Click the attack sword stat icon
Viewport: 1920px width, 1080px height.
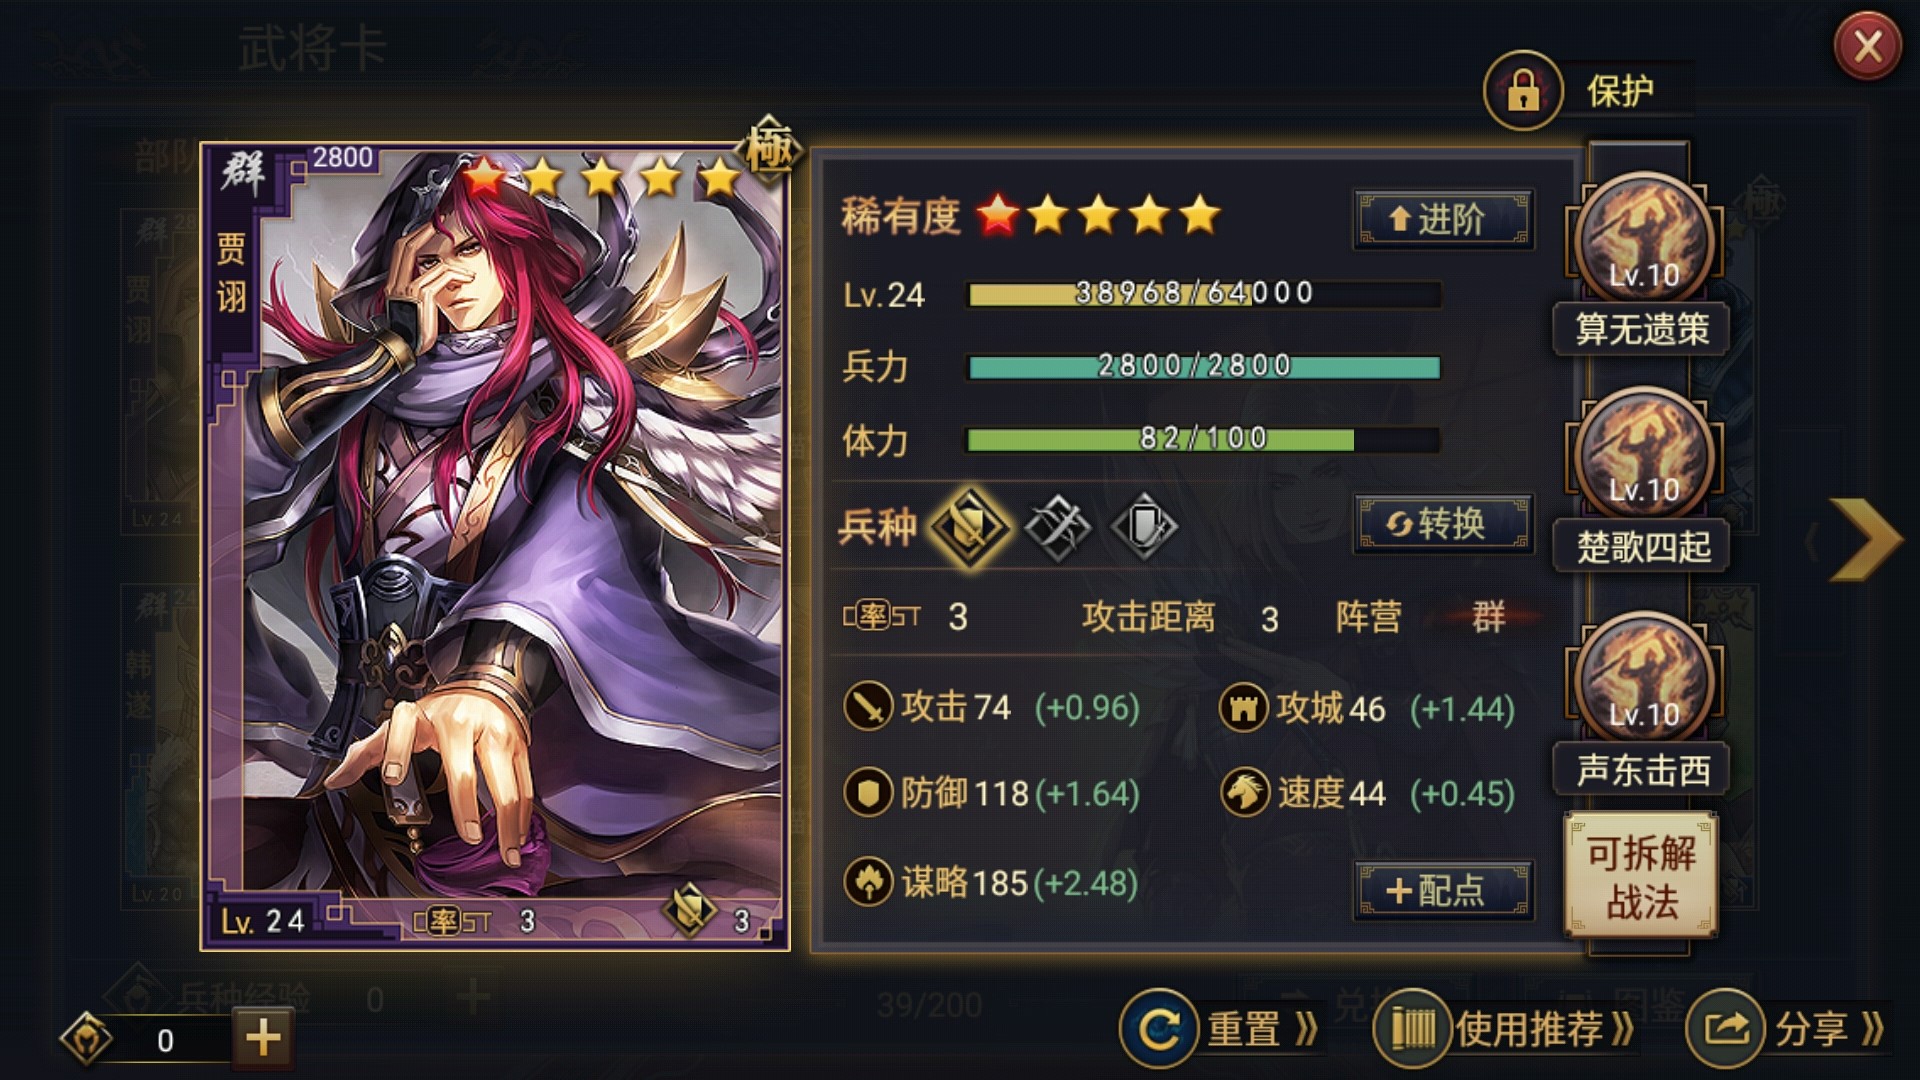(868, 707)
